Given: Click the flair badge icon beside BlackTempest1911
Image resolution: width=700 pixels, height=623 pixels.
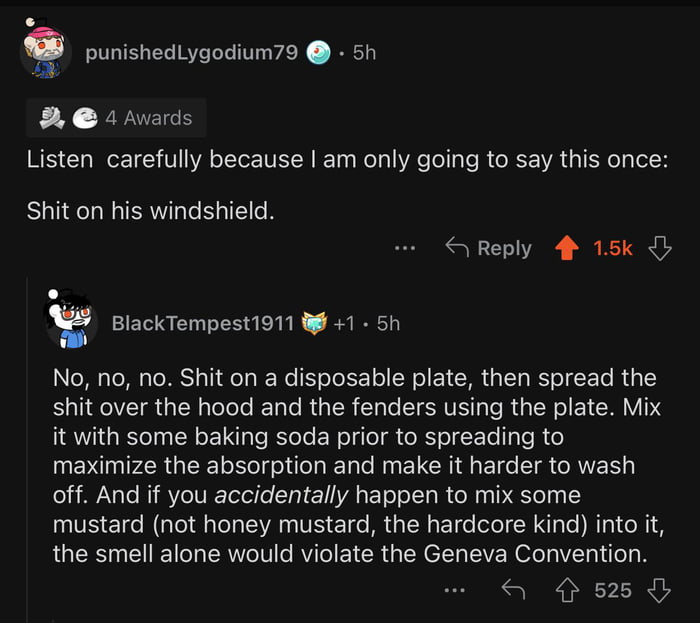Looking at the screenshot, I should coord(315,323).
